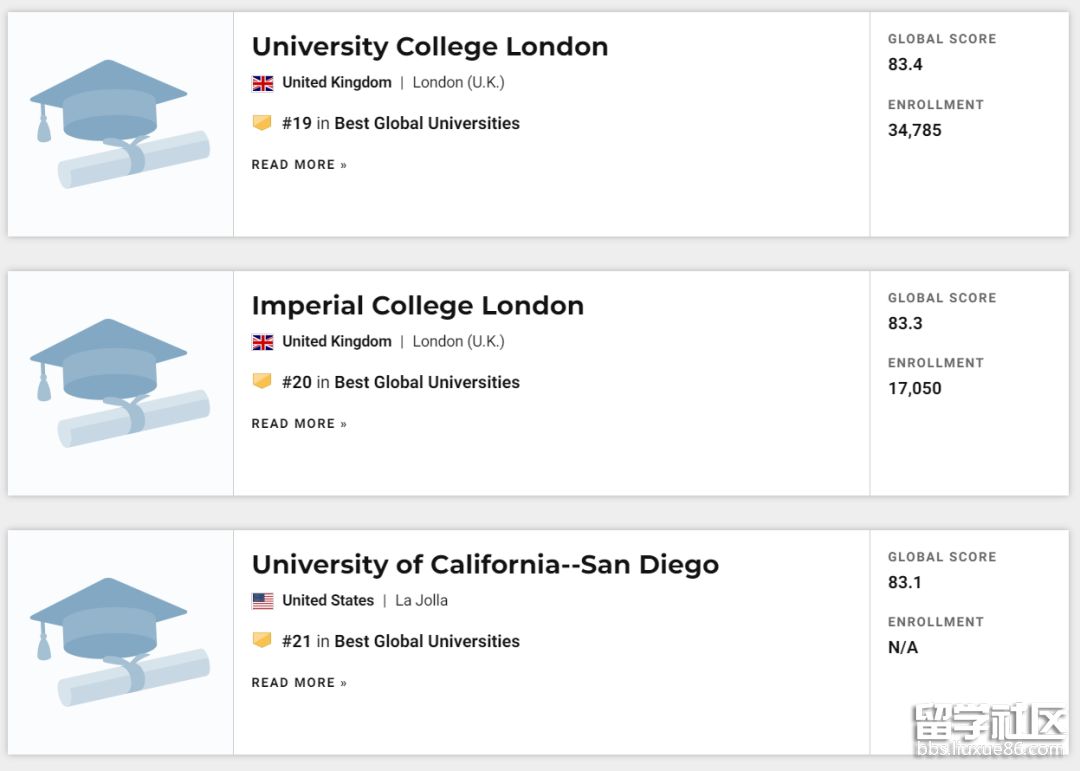Click the #20 ranking badge icon
Image resolution: width=1080 pixels, height=771 pixels.
pos(262,382)
